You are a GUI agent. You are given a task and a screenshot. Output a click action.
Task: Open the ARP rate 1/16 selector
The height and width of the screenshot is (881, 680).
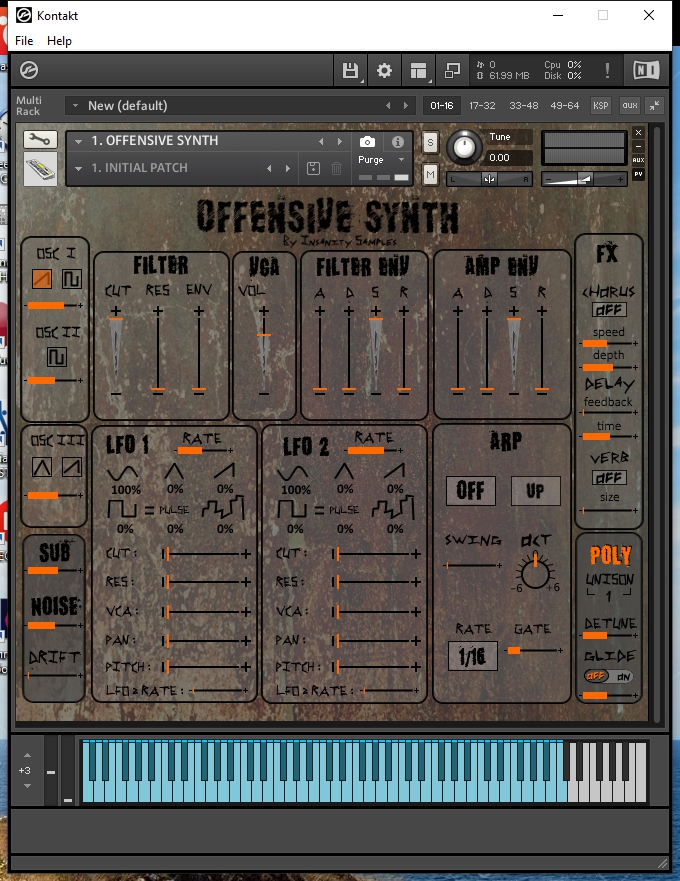point(473,656)
